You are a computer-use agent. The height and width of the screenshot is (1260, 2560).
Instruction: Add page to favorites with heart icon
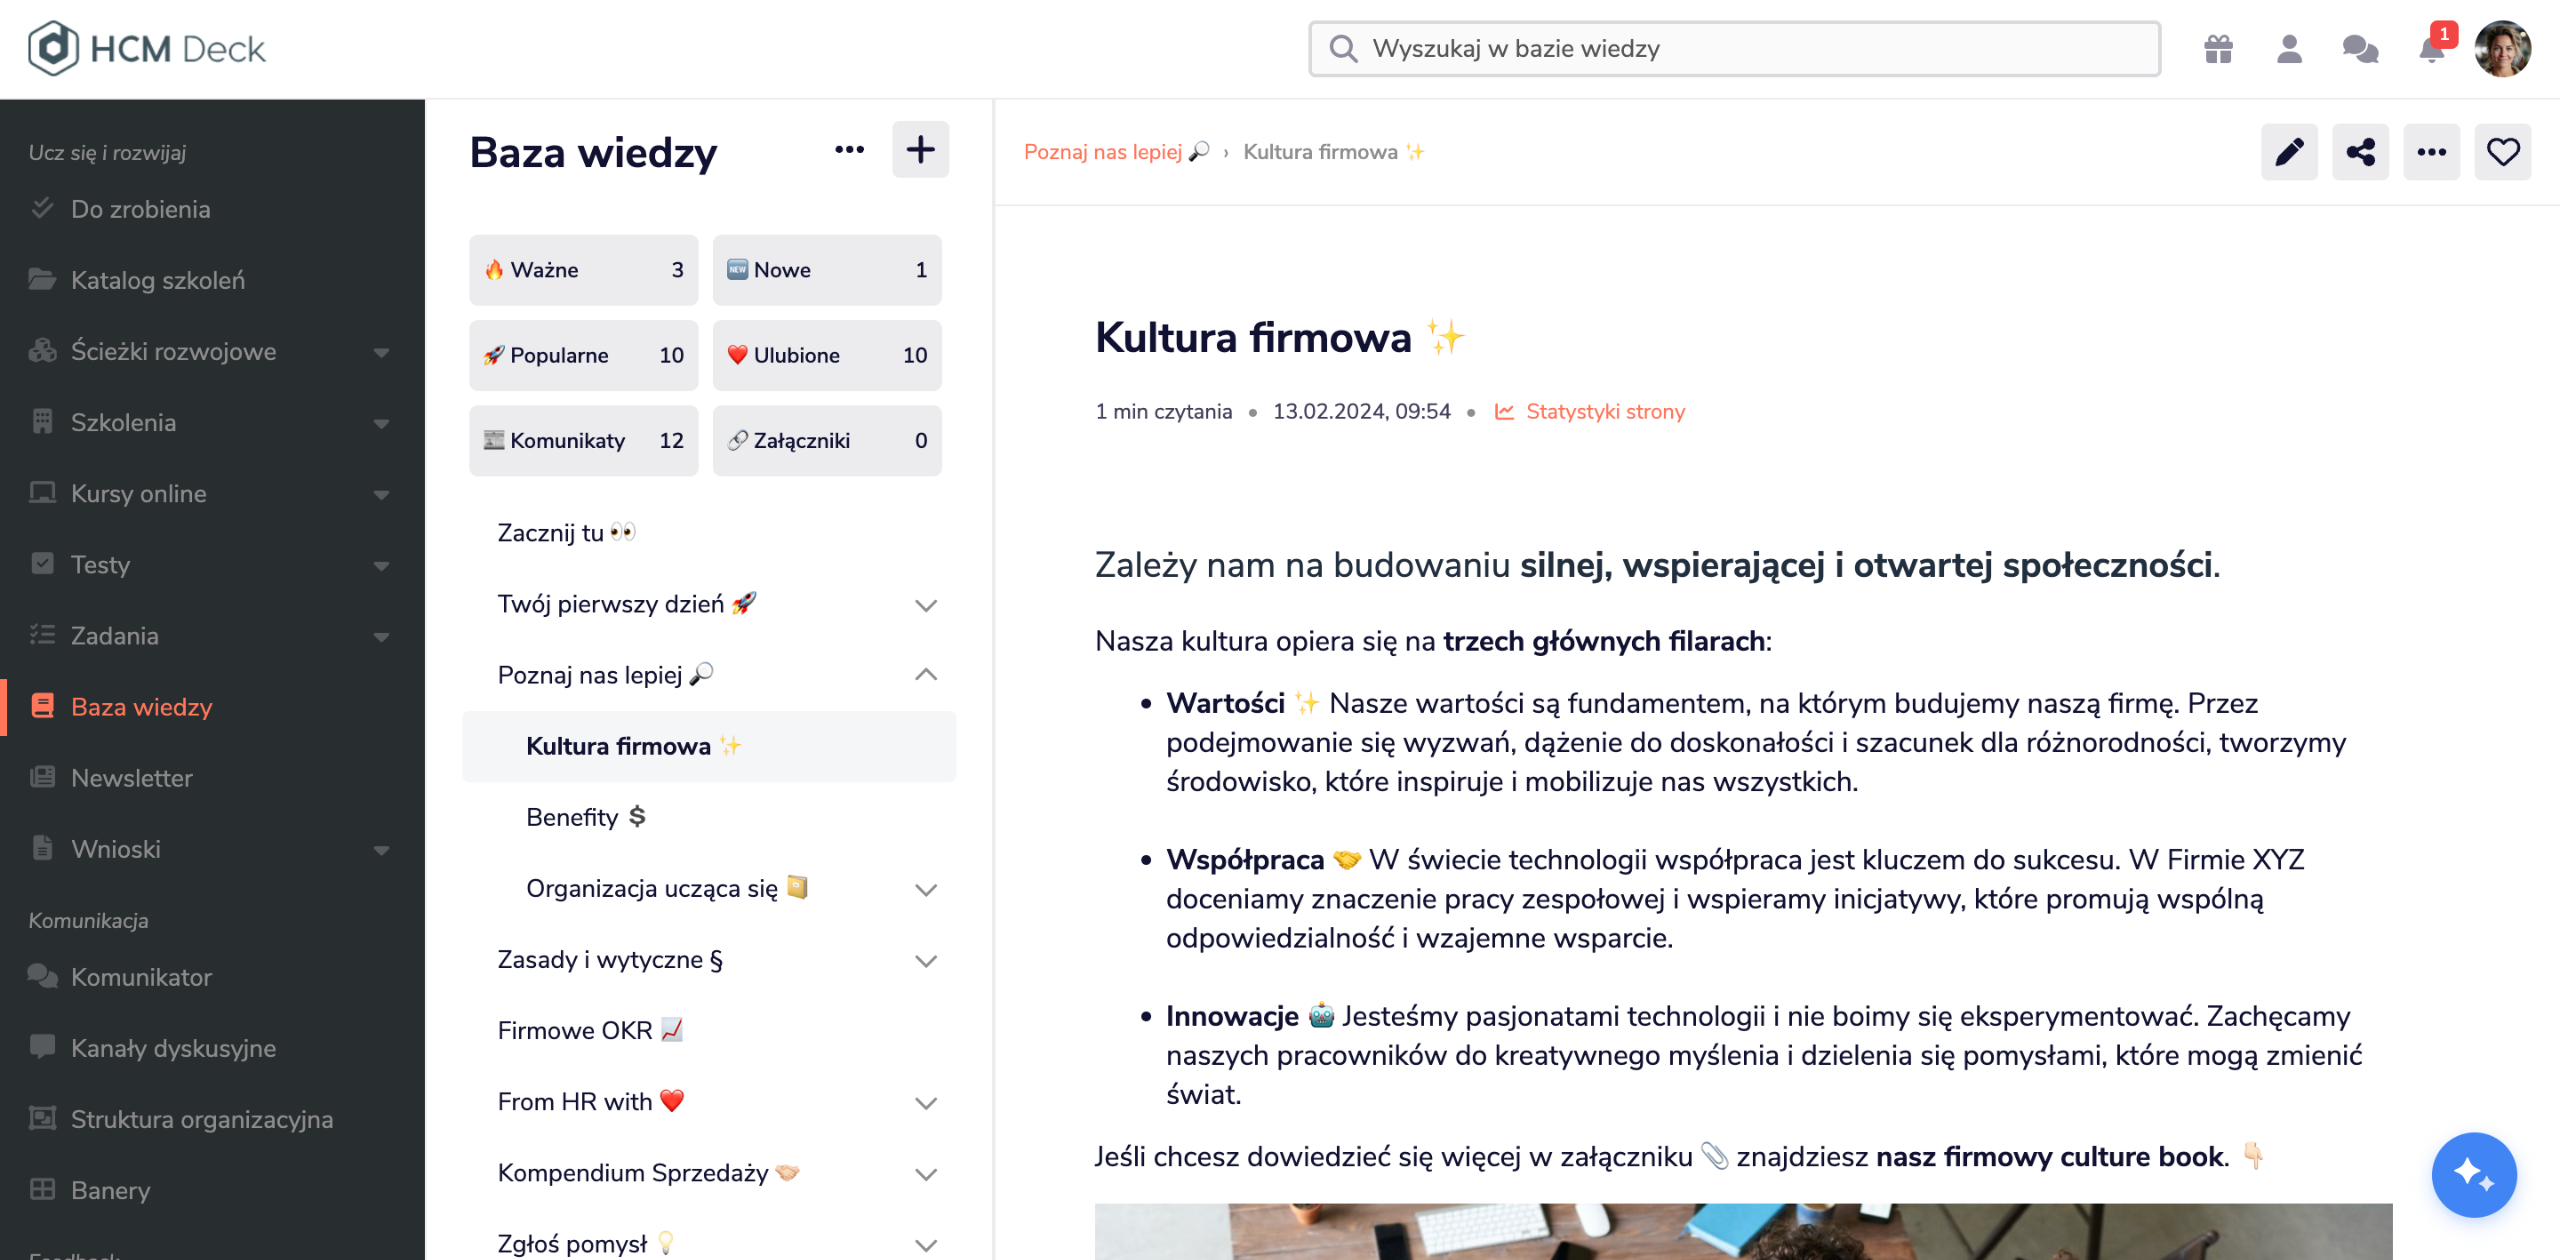coord(2501,152)
